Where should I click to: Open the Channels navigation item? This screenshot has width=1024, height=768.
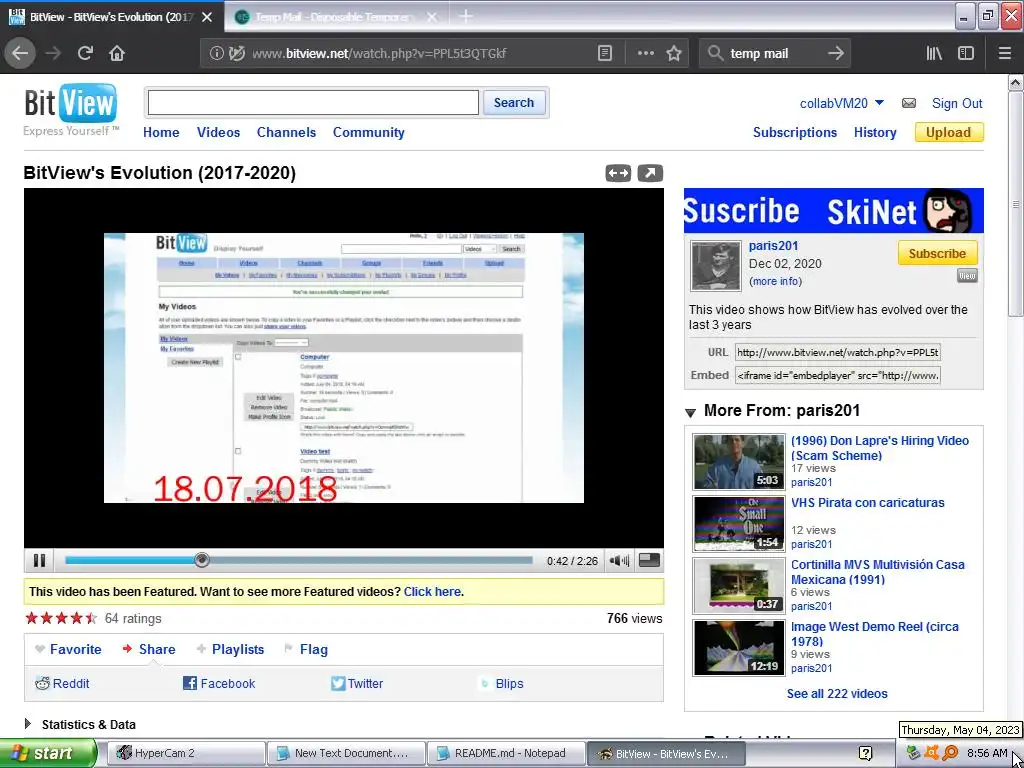pyautogui.click(x=286, y=133)
